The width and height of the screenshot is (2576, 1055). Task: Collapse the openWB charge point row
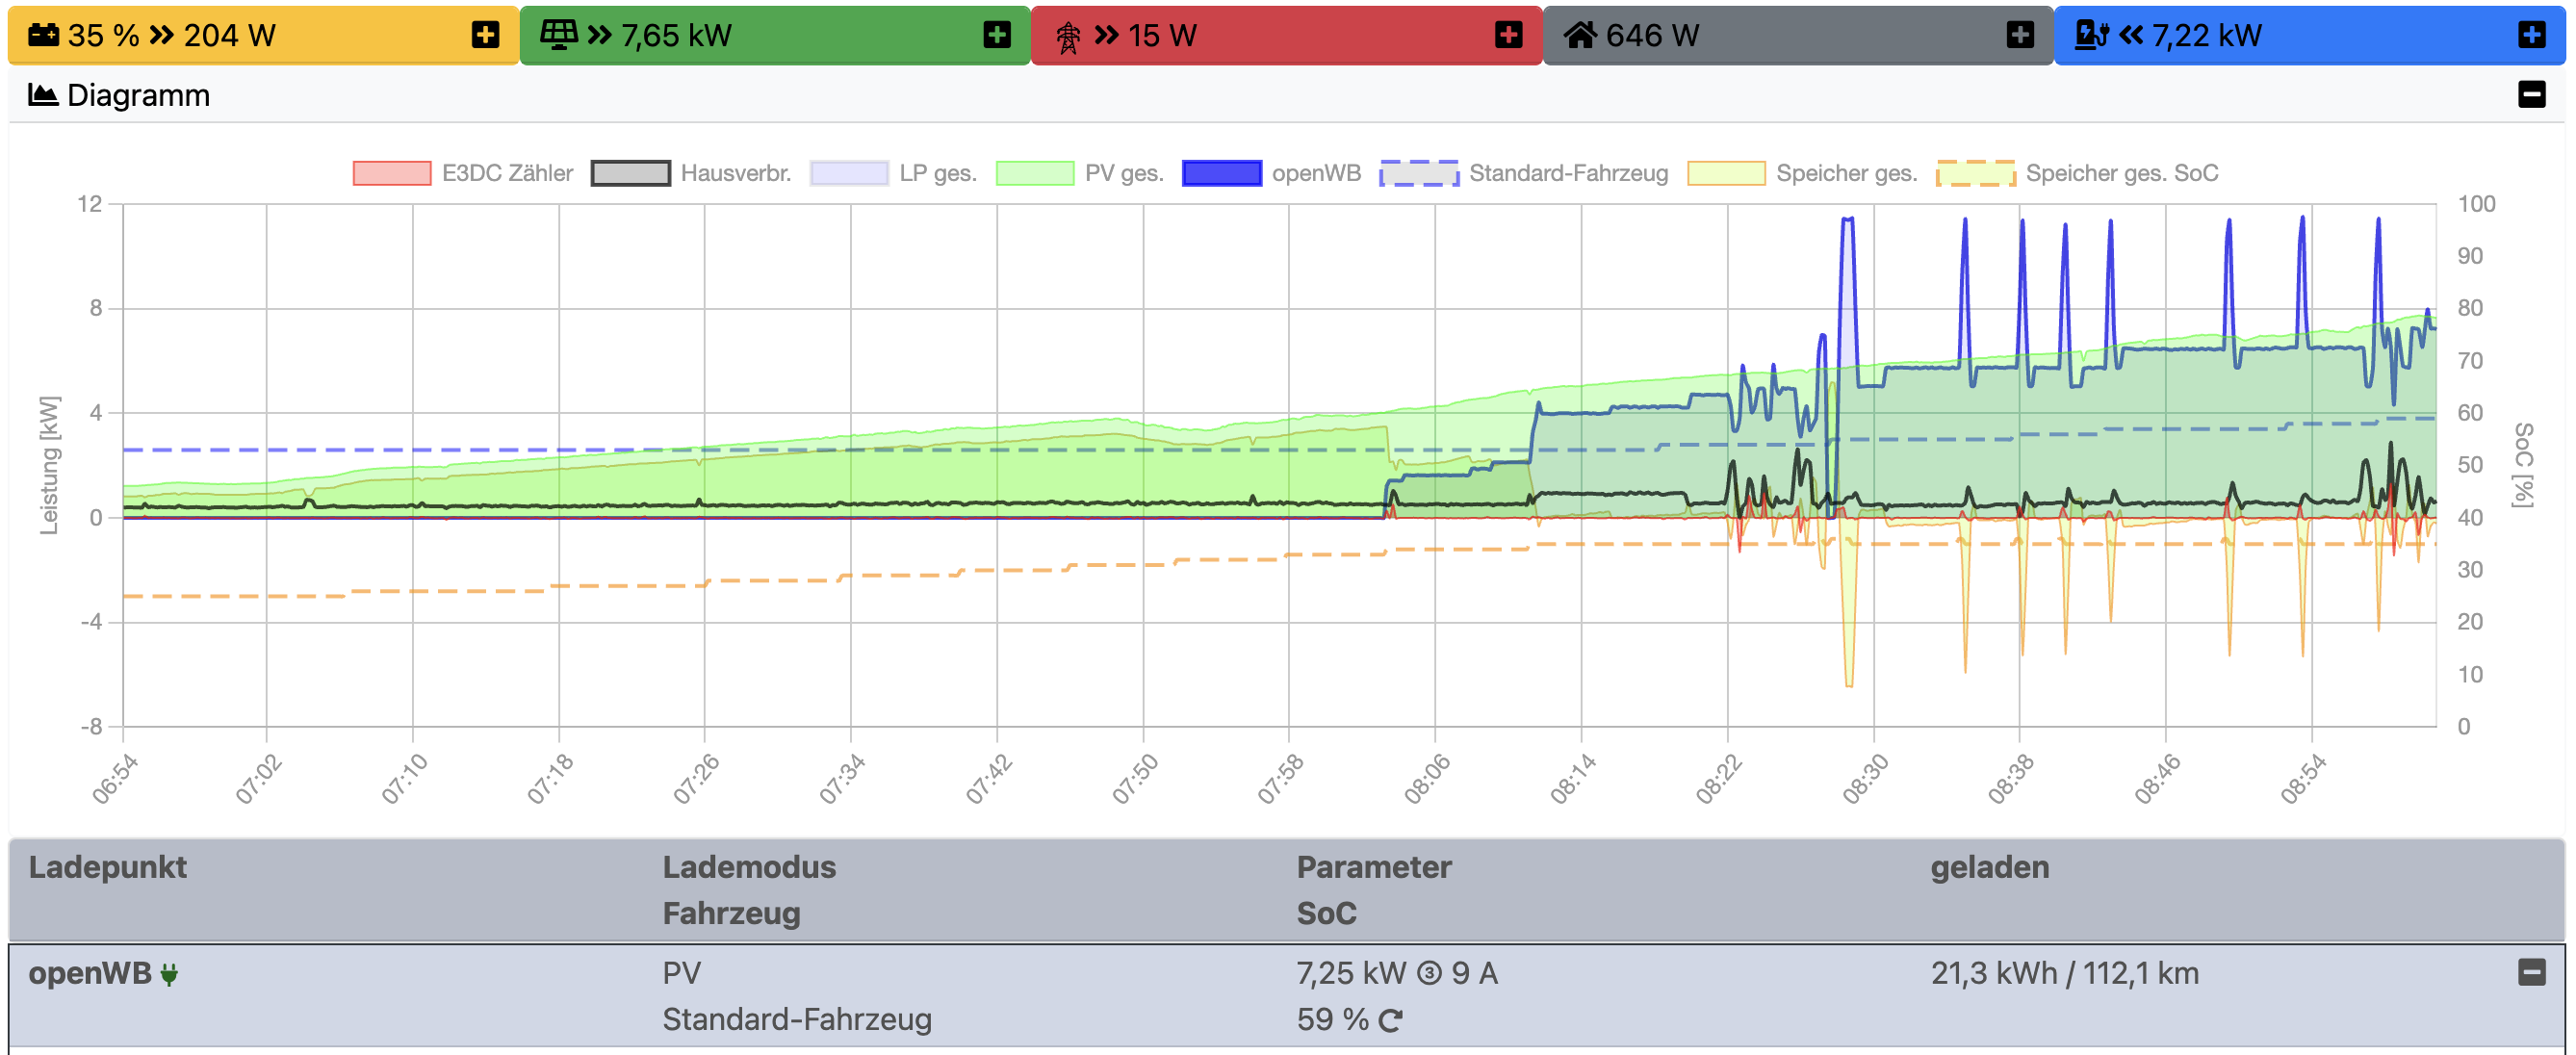tap(2531, 972)
